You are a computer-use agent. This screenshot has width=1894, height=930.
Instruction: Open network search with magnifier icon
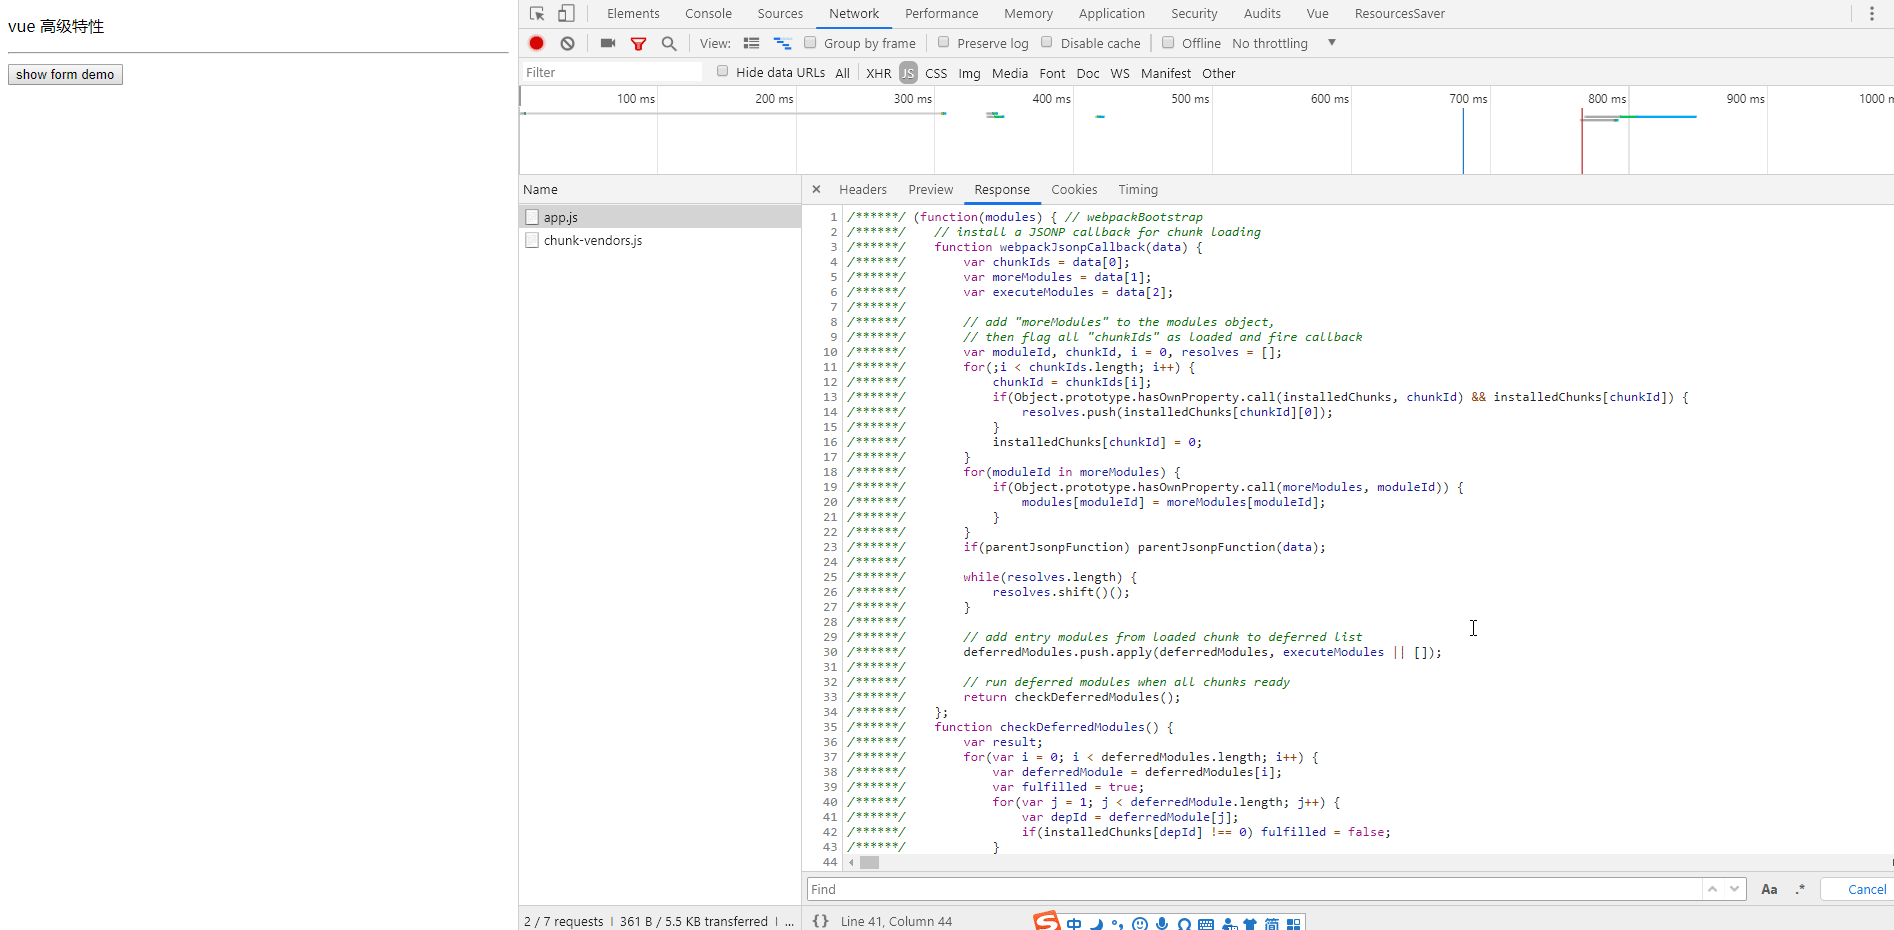tap(669, 43)
